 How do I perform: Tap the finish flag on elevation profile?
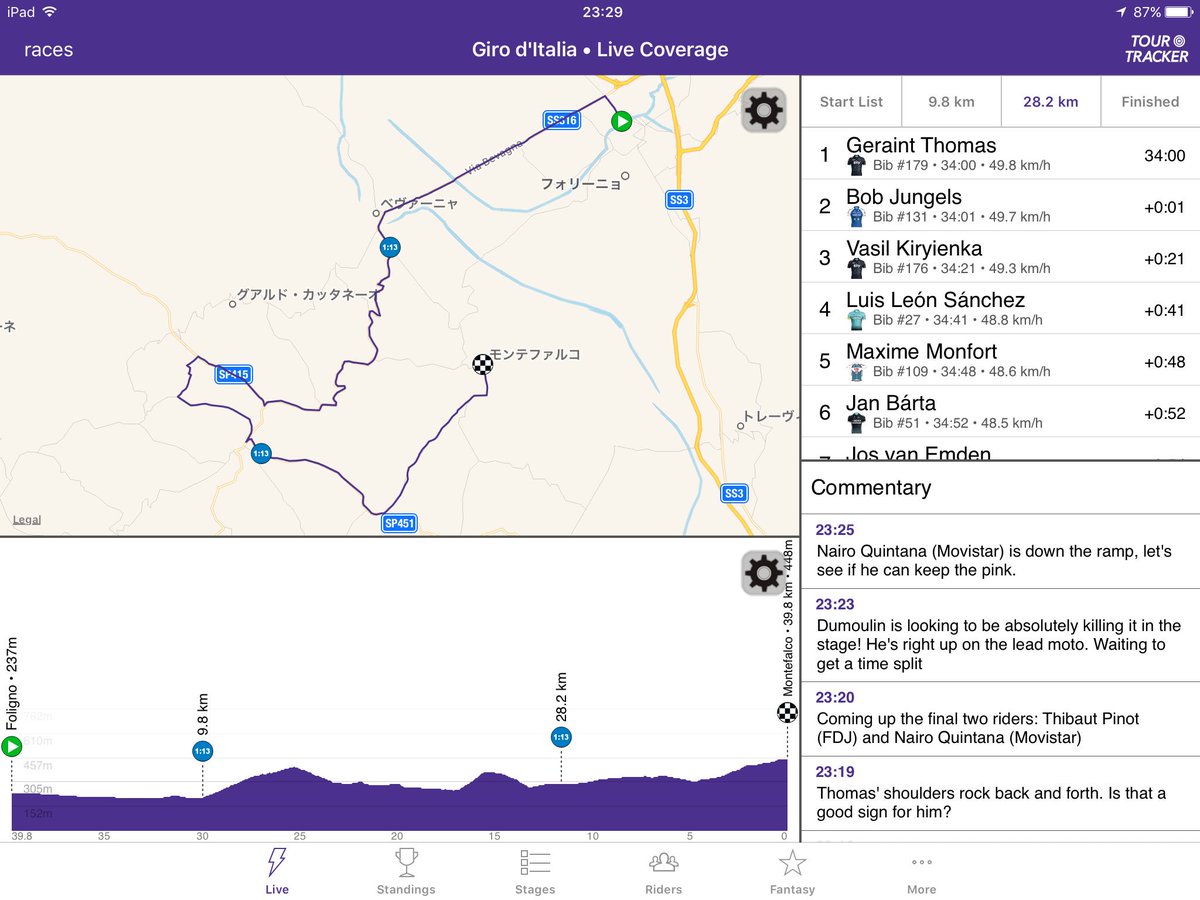[787, 712]
